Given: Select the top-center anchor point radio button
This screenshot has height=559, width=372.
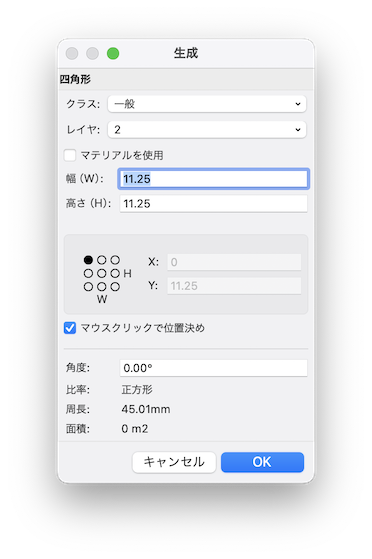Looking at the screenshot, I should tap(102, 260).
